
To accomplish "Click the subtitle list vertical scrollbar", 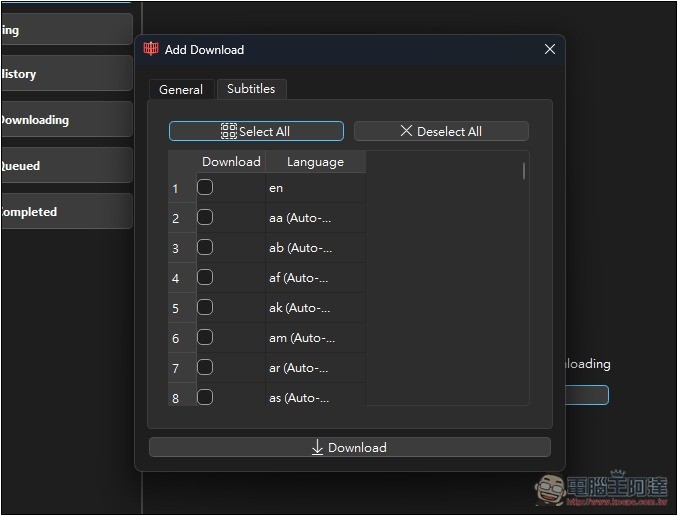I will [523, 172].
